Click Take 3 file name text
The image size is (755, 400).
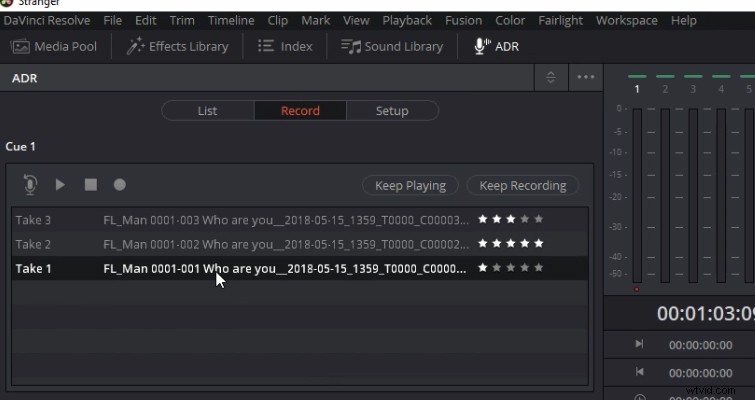coord(286,220)
